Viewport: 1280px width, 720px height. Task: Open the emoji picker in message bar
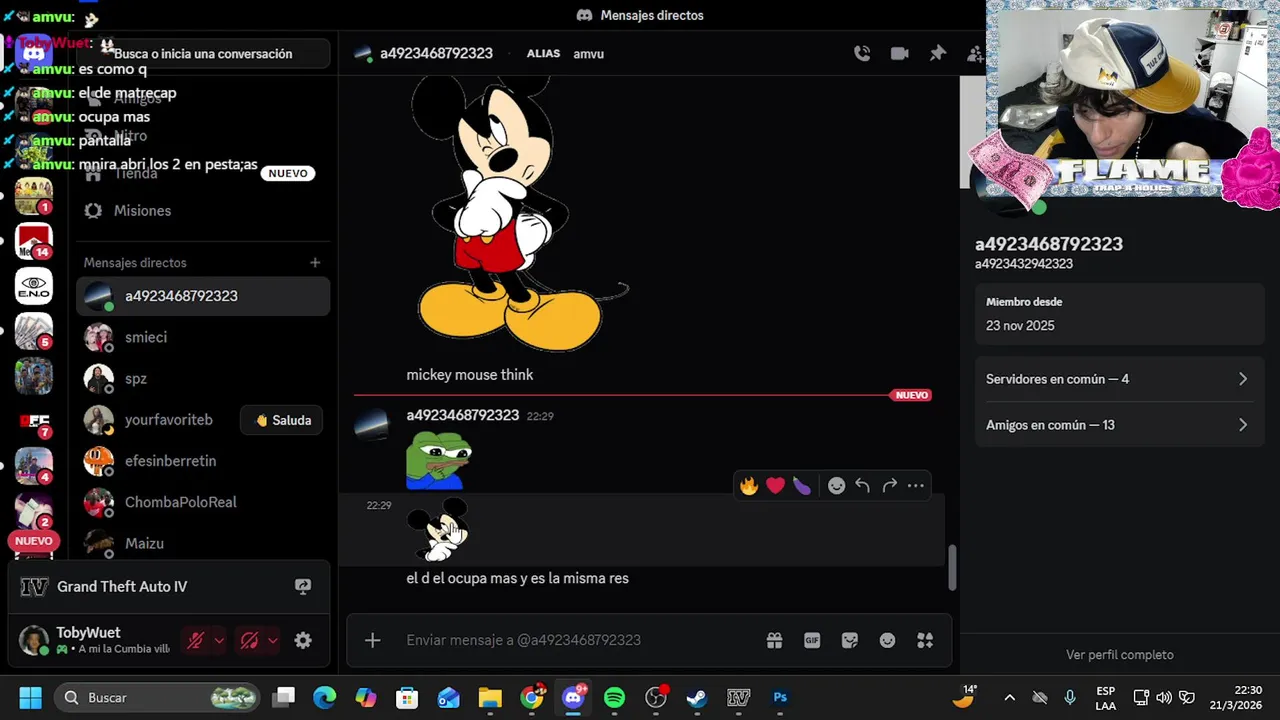click(887, 640)
